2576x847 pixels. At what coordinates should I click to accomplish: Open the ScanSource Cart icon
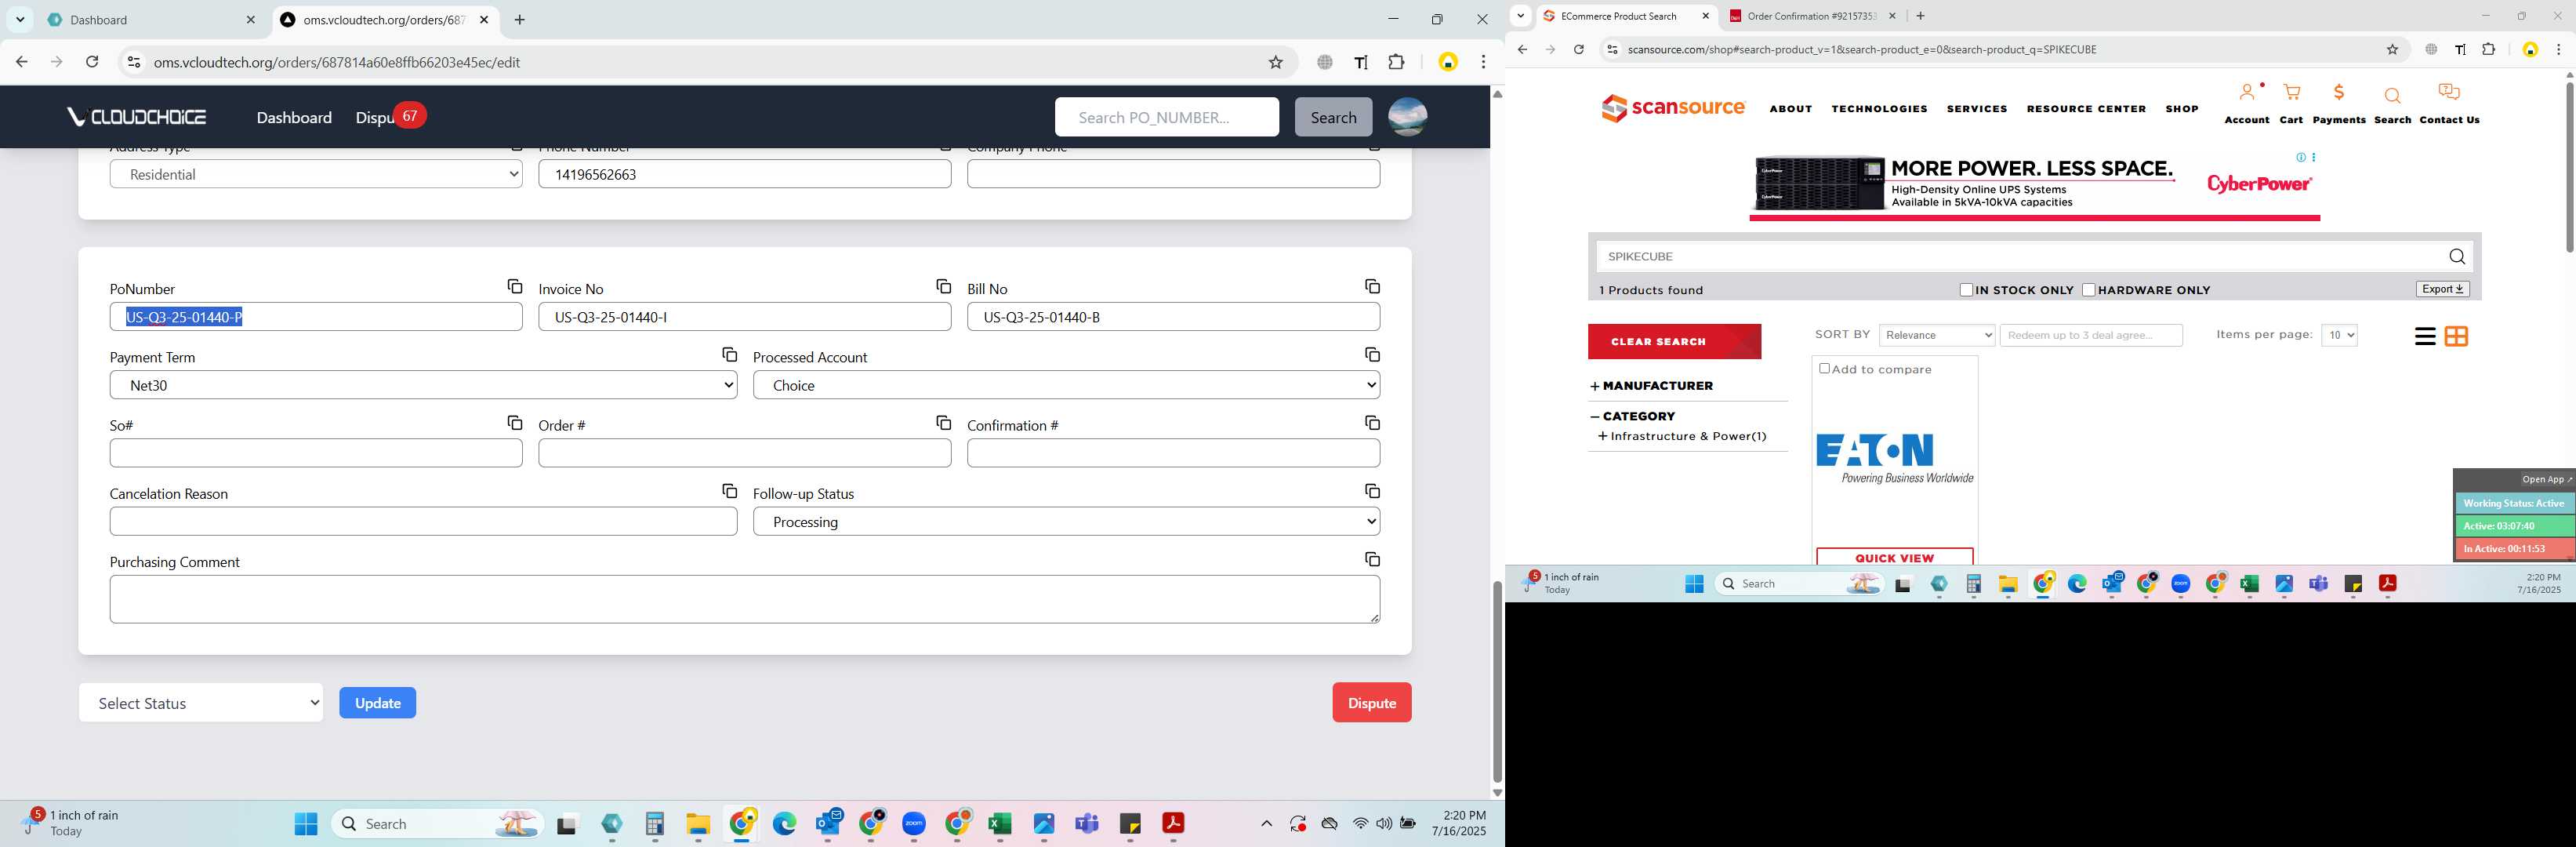point(2291,93)
